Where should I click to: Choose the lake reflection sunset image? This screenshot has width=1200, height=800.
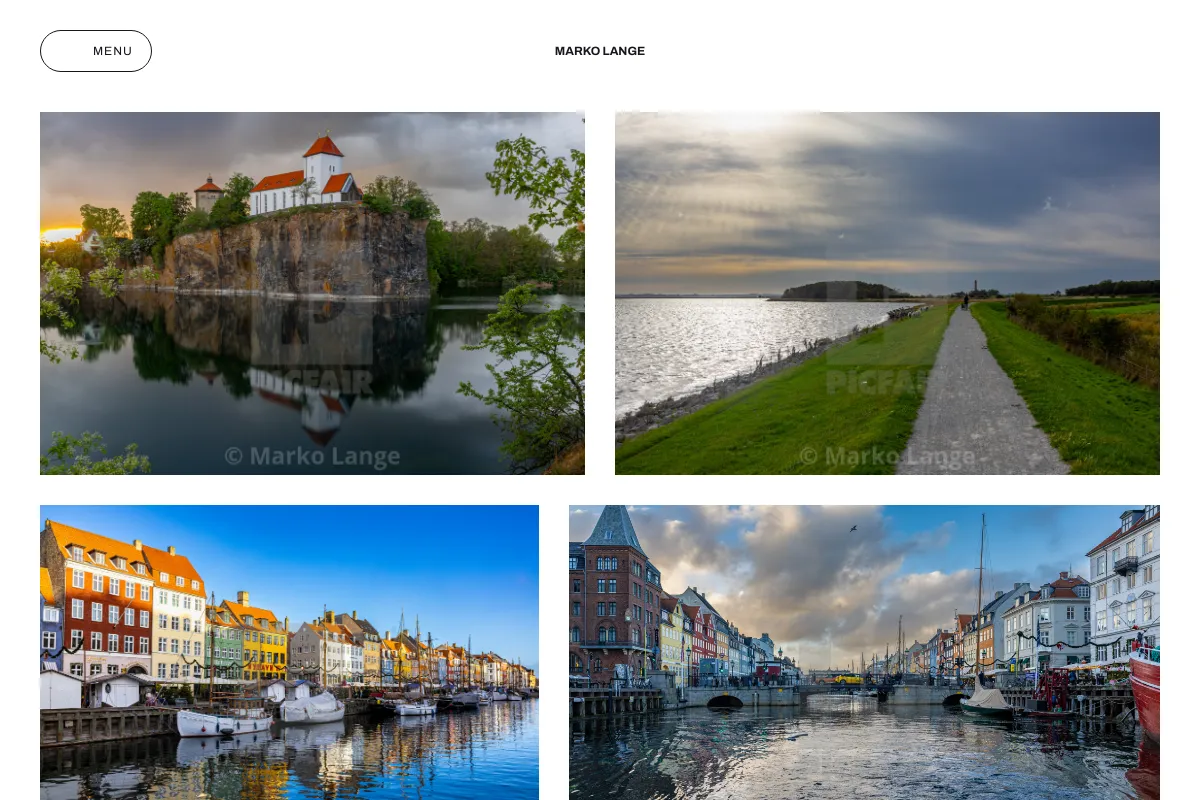pyautogui.click(x=312, y=293)
